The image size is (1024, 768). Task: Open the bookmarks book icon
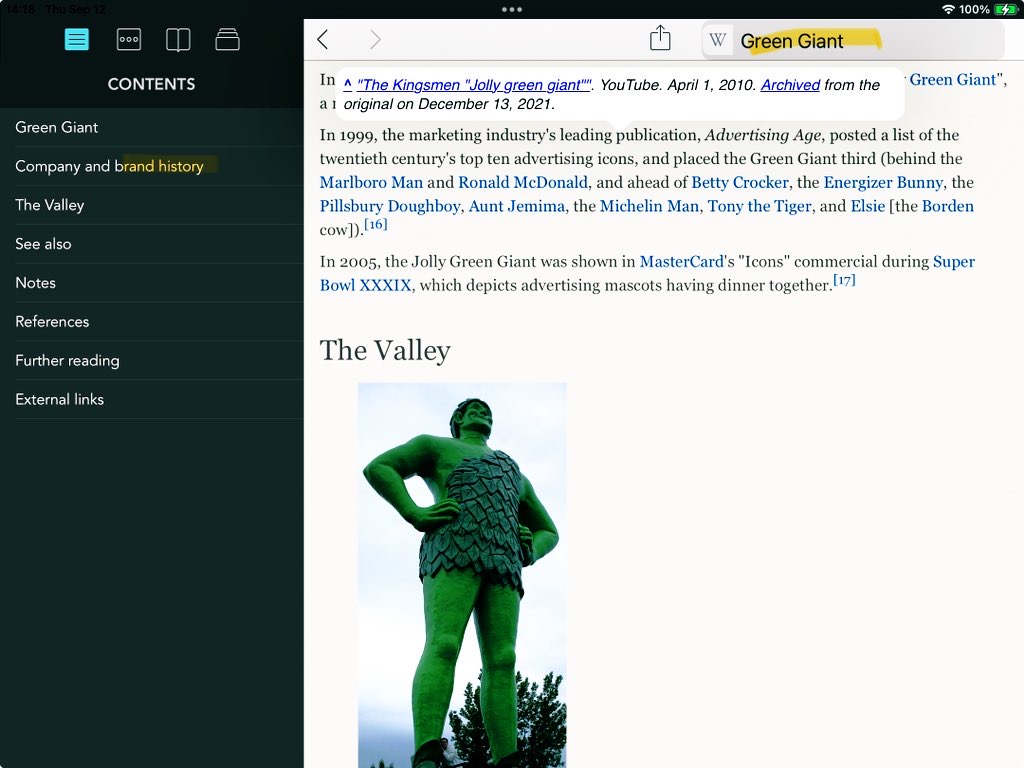(178, 40)
